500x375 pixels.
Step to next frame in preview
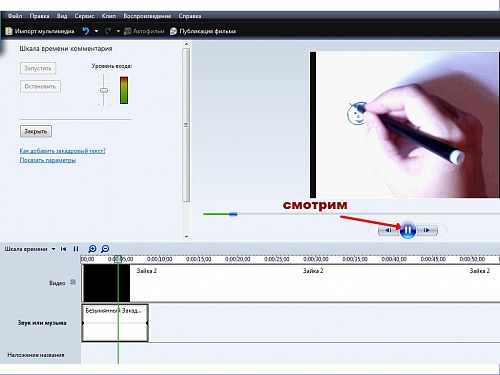(x=427, y=230)
